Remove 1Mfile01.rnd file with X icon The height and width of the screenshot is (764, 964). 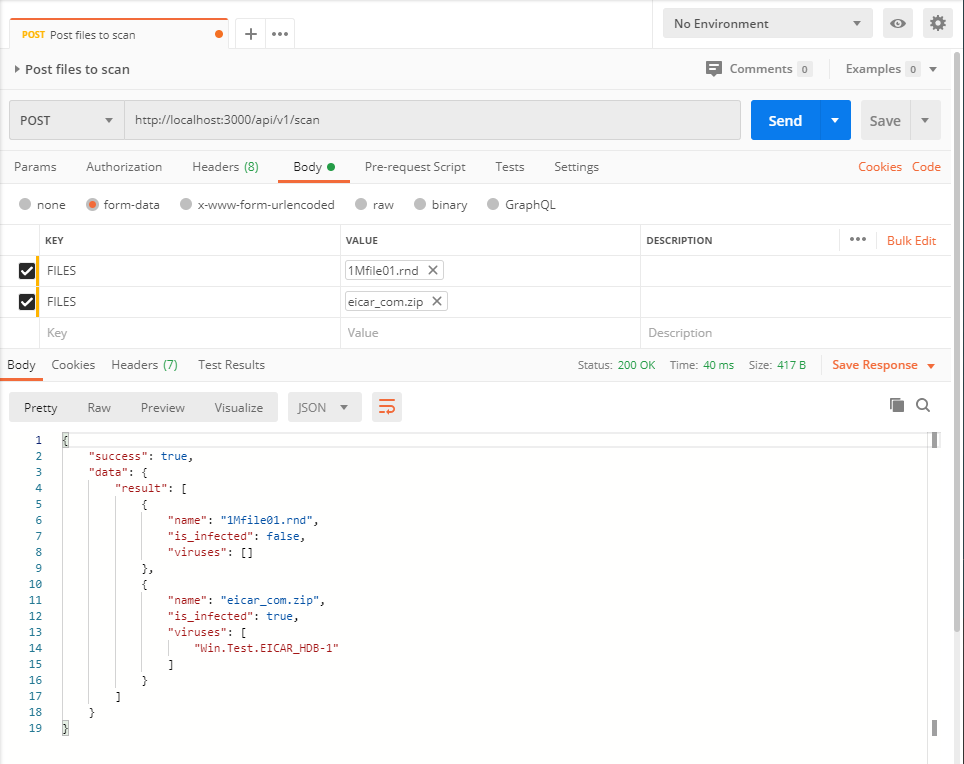click(x=433, y=270)
